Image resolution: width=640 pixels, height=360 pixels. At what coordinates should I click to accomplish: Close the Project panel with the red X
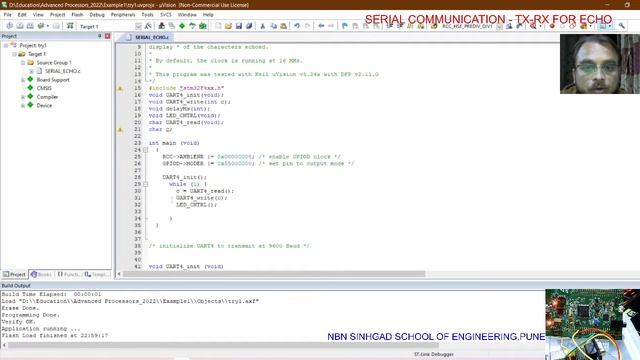[x=108, y=36]
